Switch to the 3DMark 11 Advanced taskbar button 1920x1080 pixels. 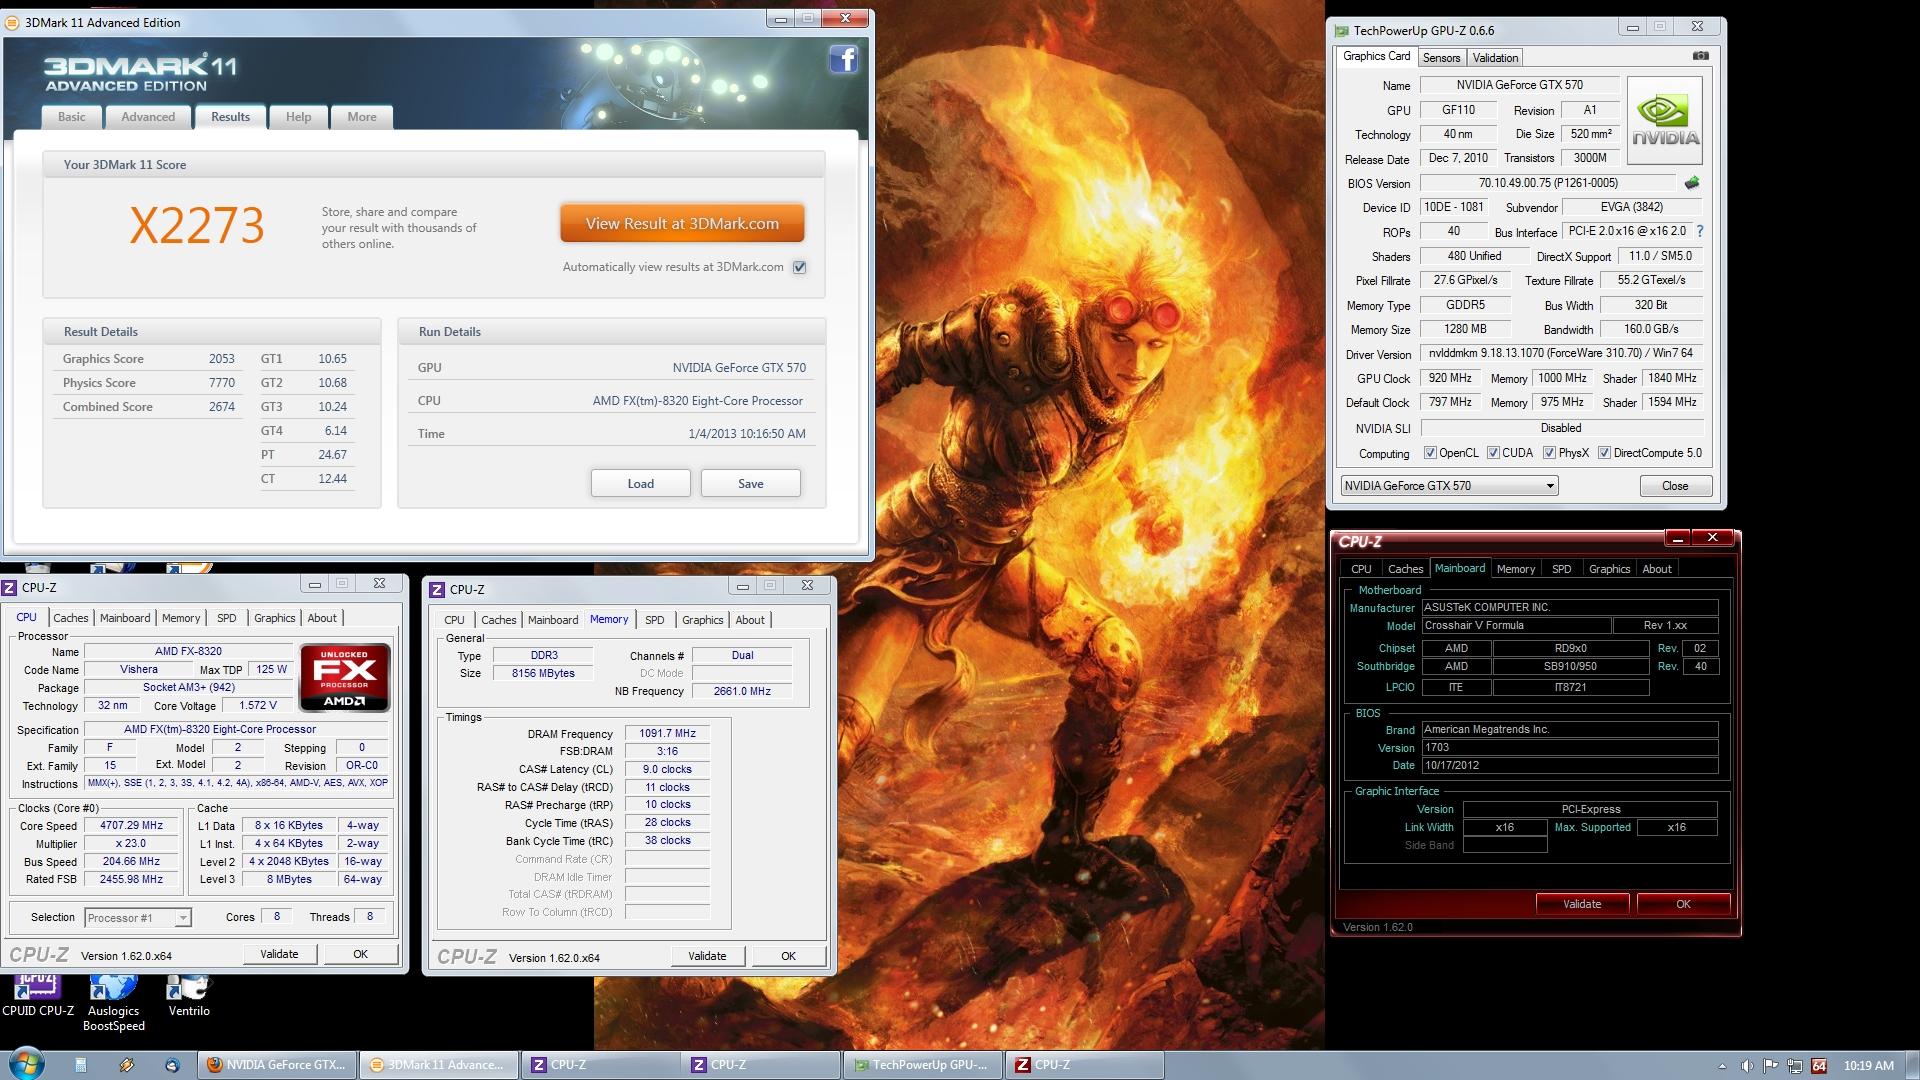click(437, 1065)
